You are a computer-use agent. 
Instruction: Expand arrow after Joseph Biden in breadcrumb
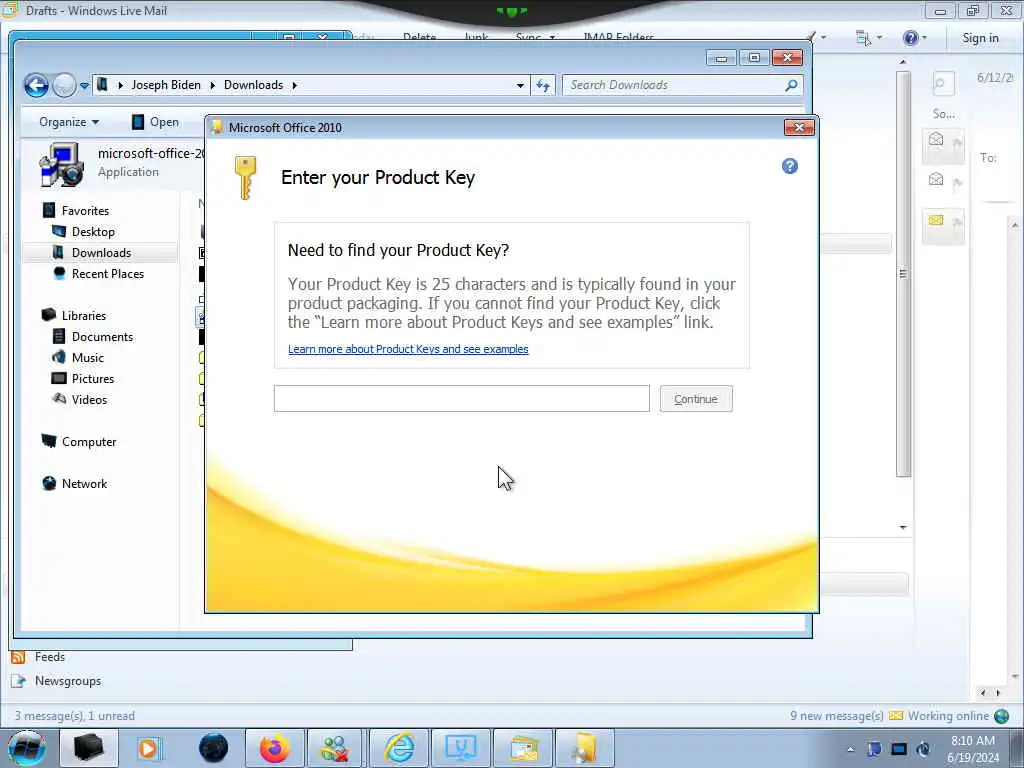pyautogui.click(x=212, y=85)
